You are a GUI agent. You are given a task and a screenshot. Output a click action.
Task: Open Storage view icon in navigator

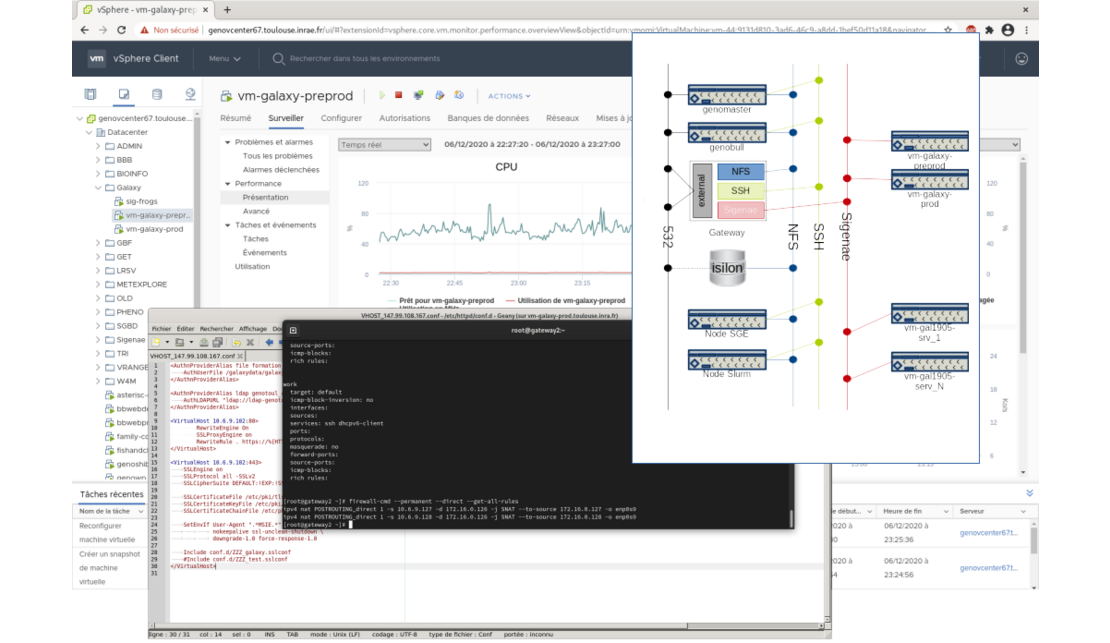[x=157, y=93]
